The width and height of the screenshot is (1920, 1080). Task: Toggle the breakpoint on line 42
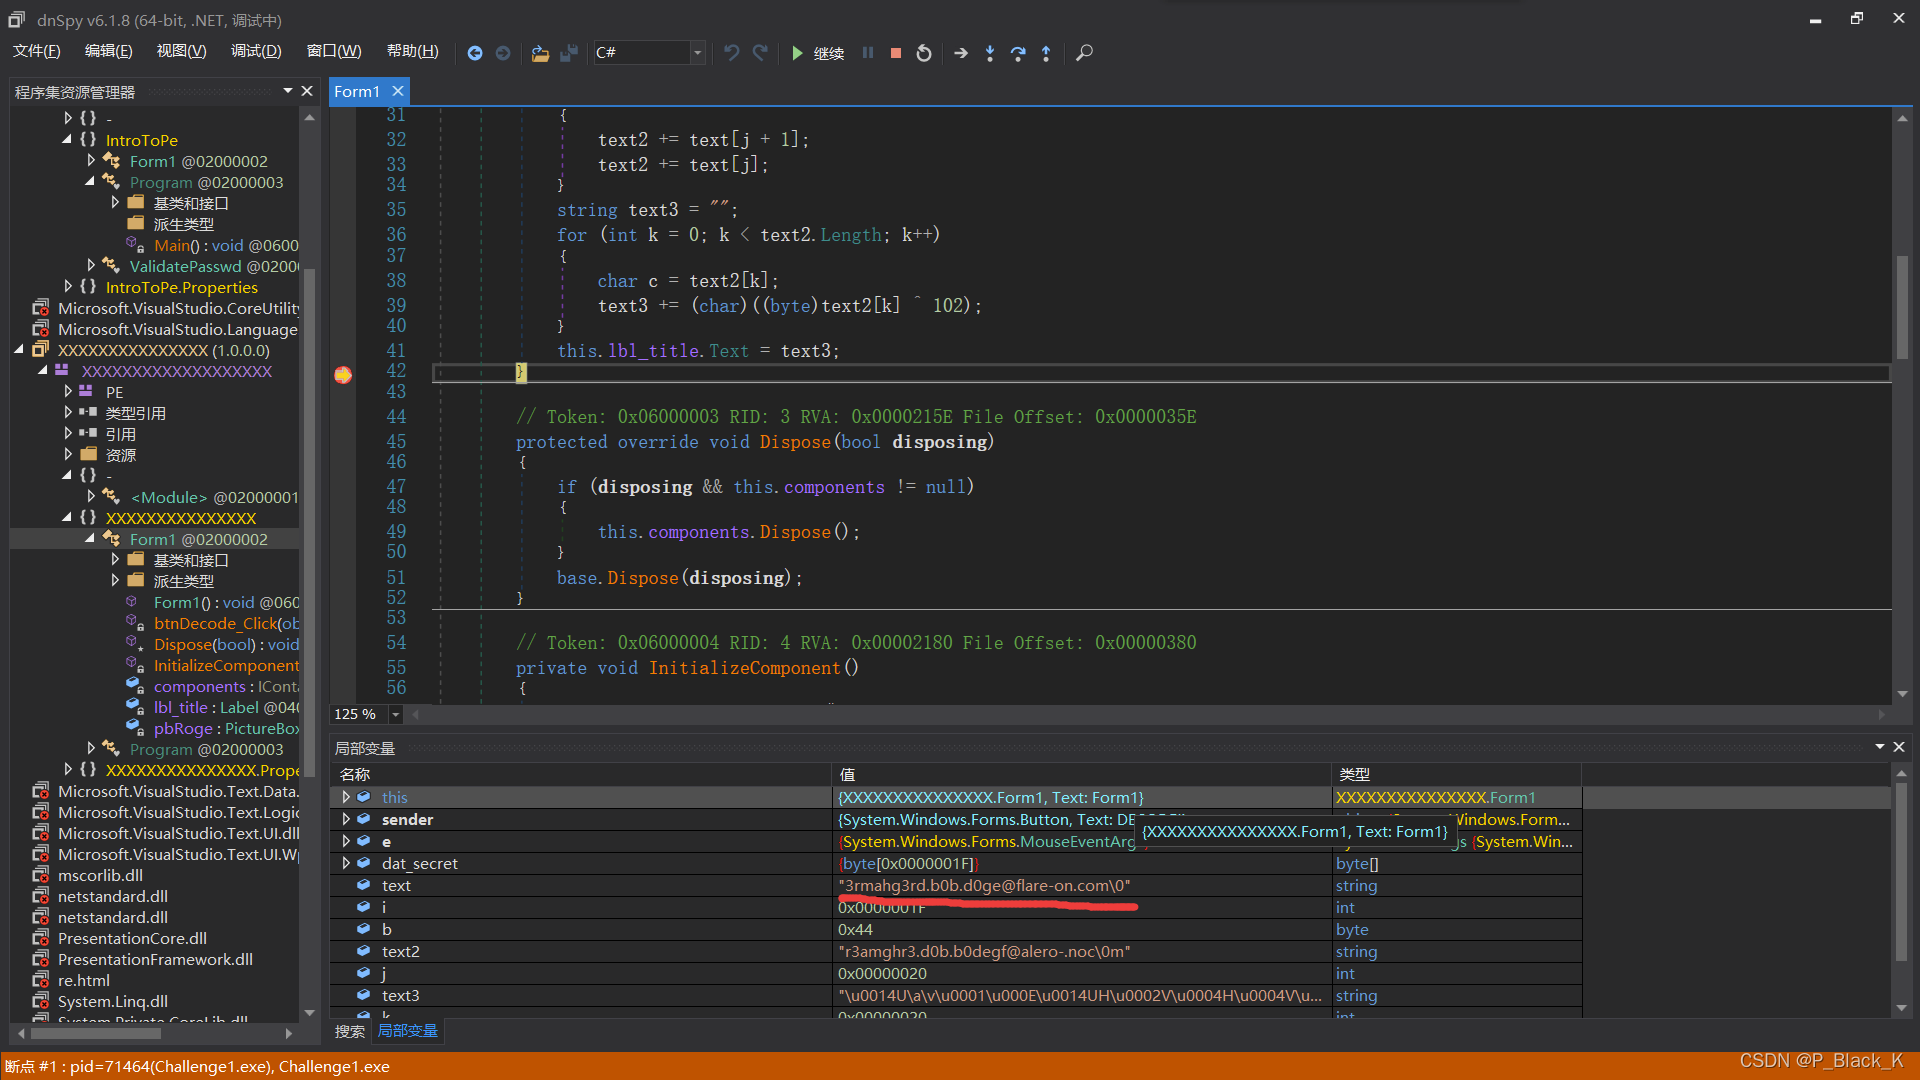343,375
